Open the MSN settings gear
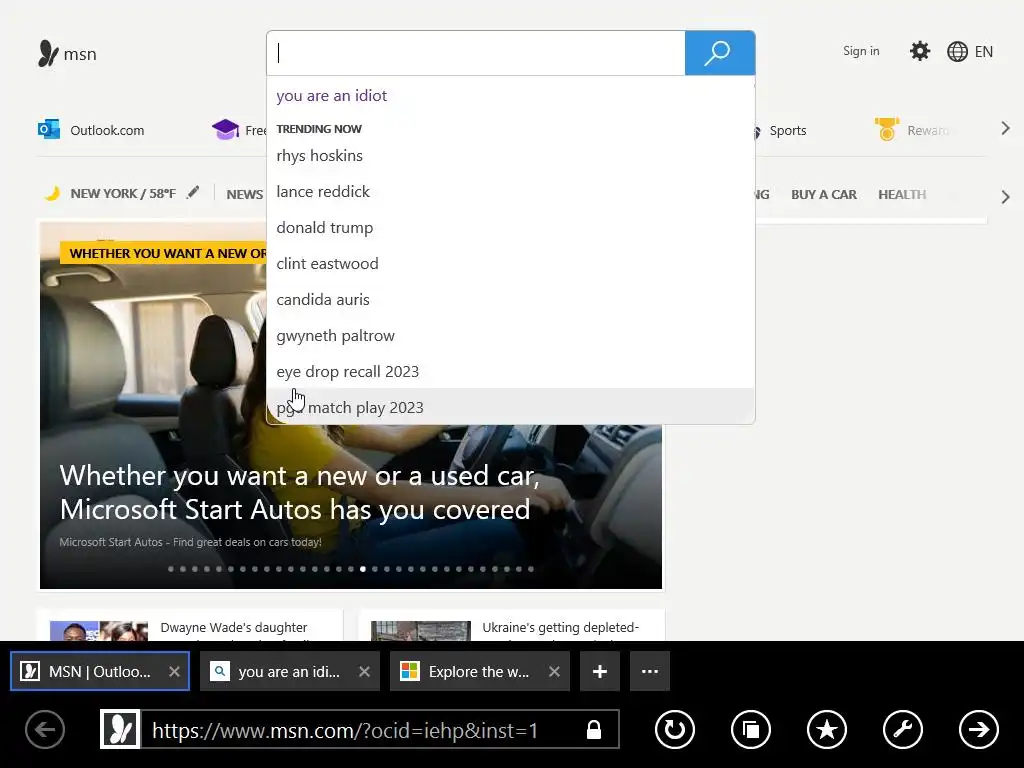 (920, 52)
